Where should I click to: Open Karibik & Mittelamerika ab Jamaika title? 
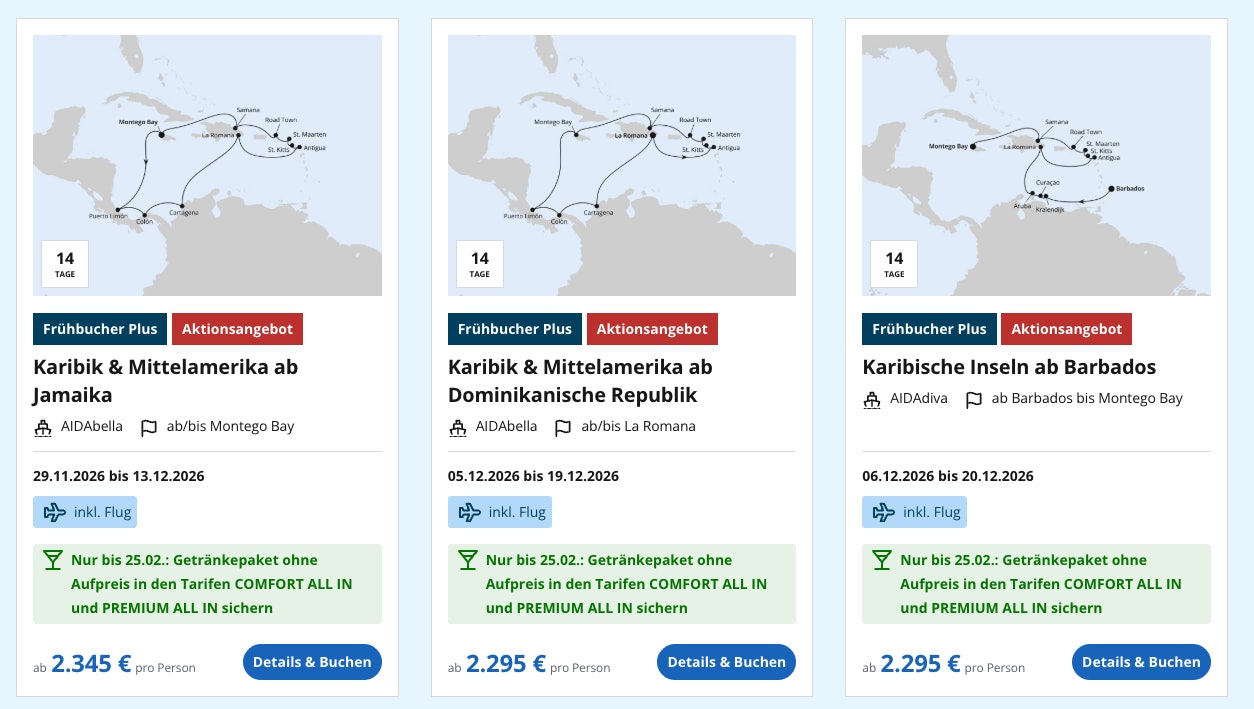[165, 380]
